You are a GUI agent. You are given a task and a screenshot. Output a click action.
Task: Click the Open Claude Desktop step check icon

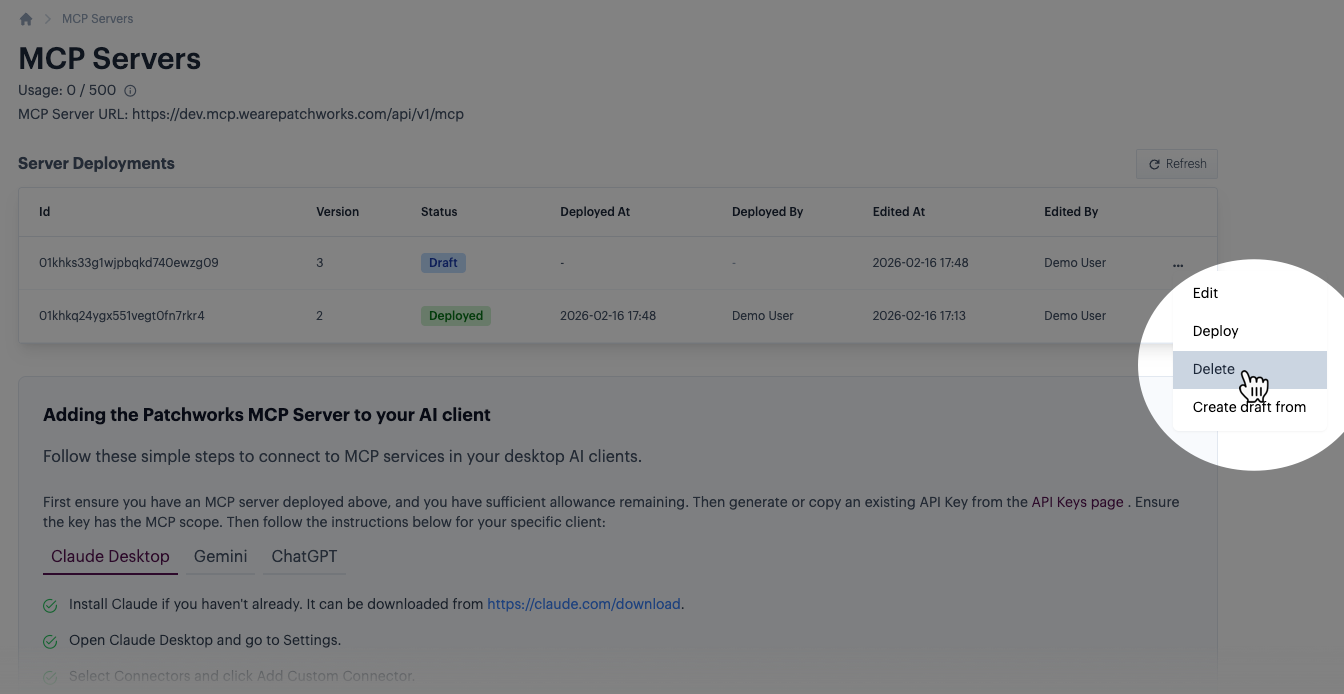point(50,641)
